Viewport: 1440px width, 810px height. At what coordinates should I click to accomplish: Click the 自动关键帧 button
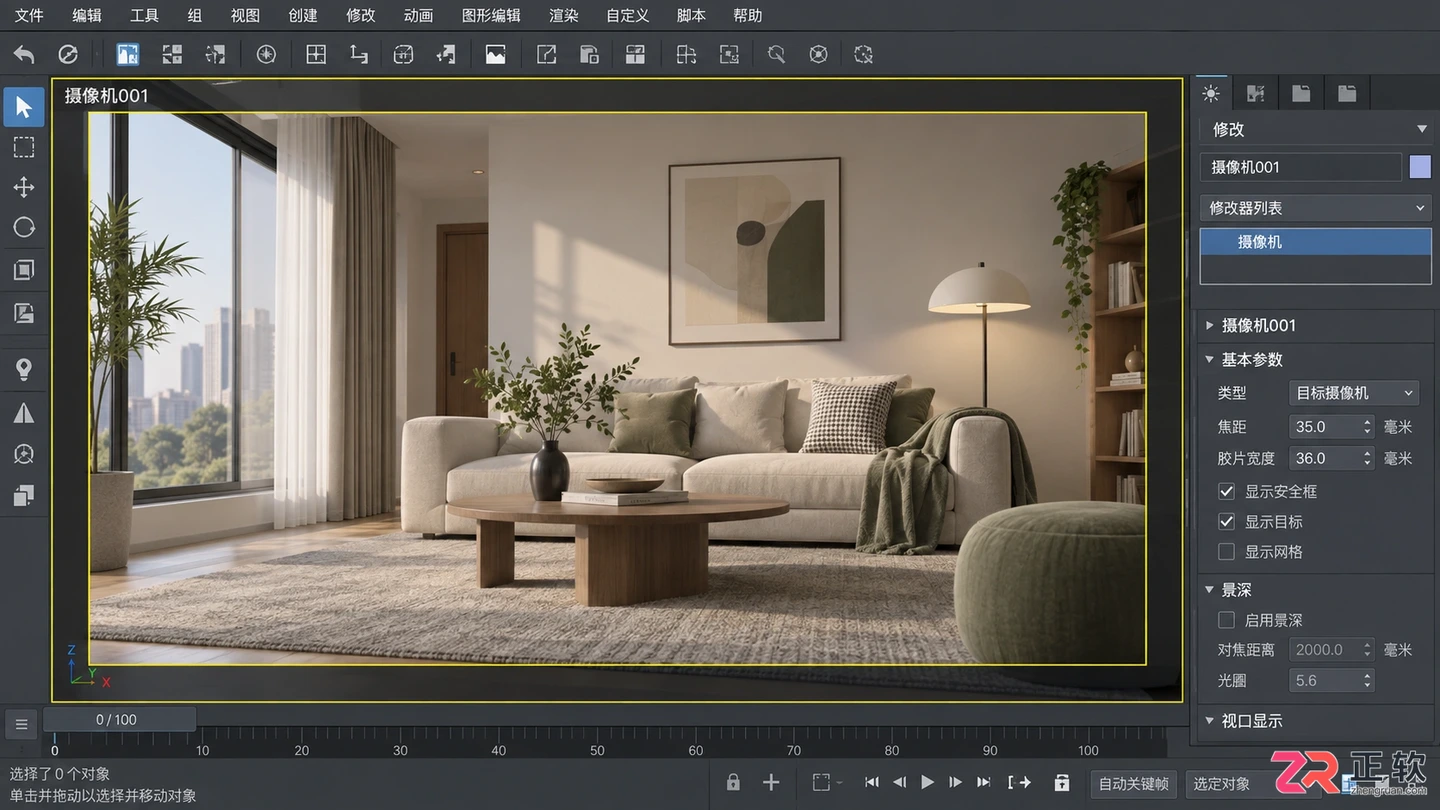1133,784
